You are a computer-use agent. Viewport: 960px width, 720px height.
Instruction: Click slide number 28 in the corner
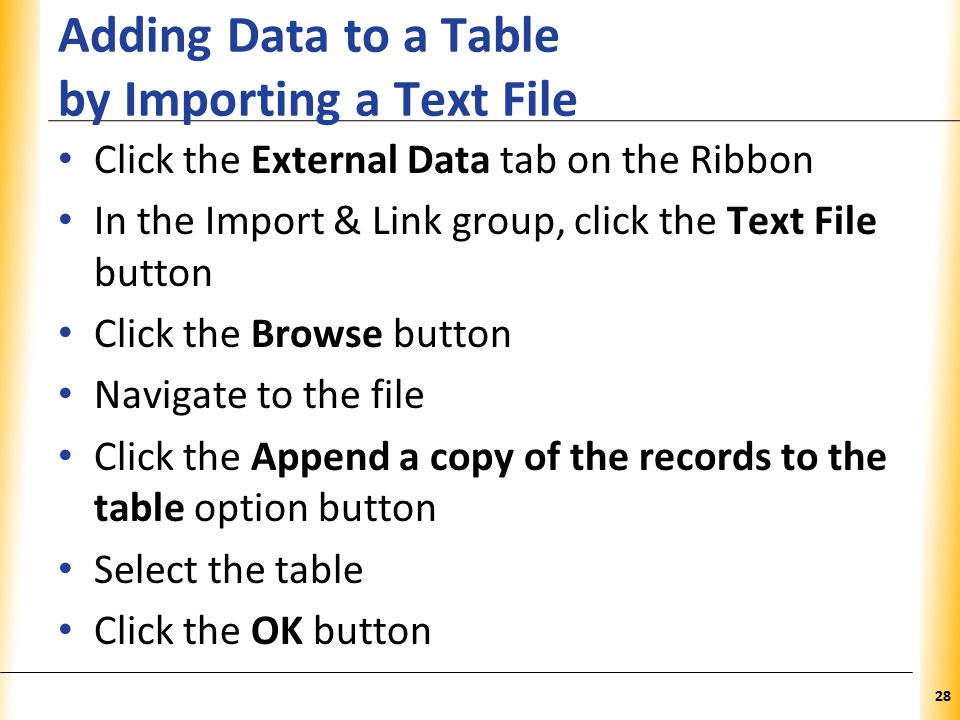pyautogui.click(x=943, y=696)
